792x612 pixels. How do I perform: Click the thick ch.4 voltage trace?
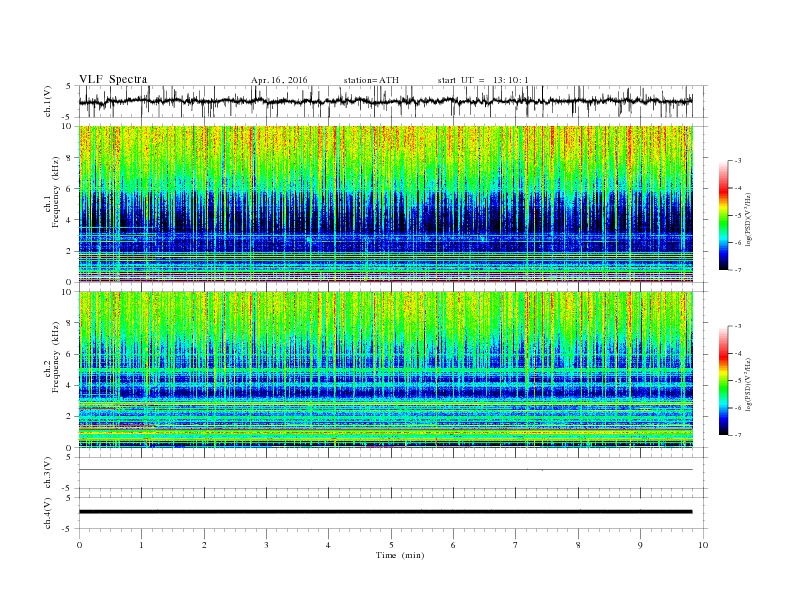click(x=386, y=512)
